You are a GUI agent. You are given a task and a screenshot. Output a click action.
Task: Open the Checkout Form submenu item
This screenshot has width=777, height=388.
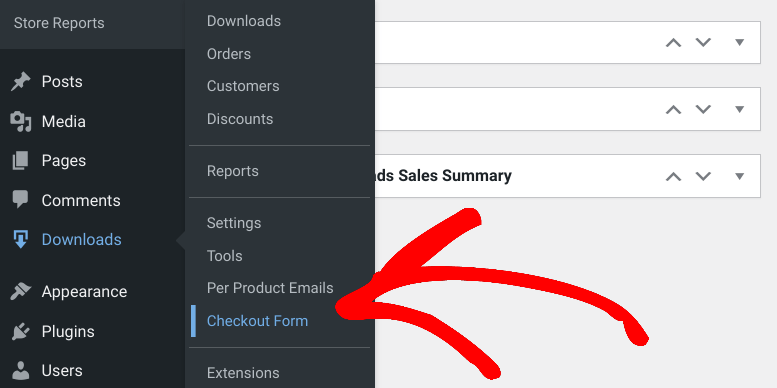click(257, 321)
